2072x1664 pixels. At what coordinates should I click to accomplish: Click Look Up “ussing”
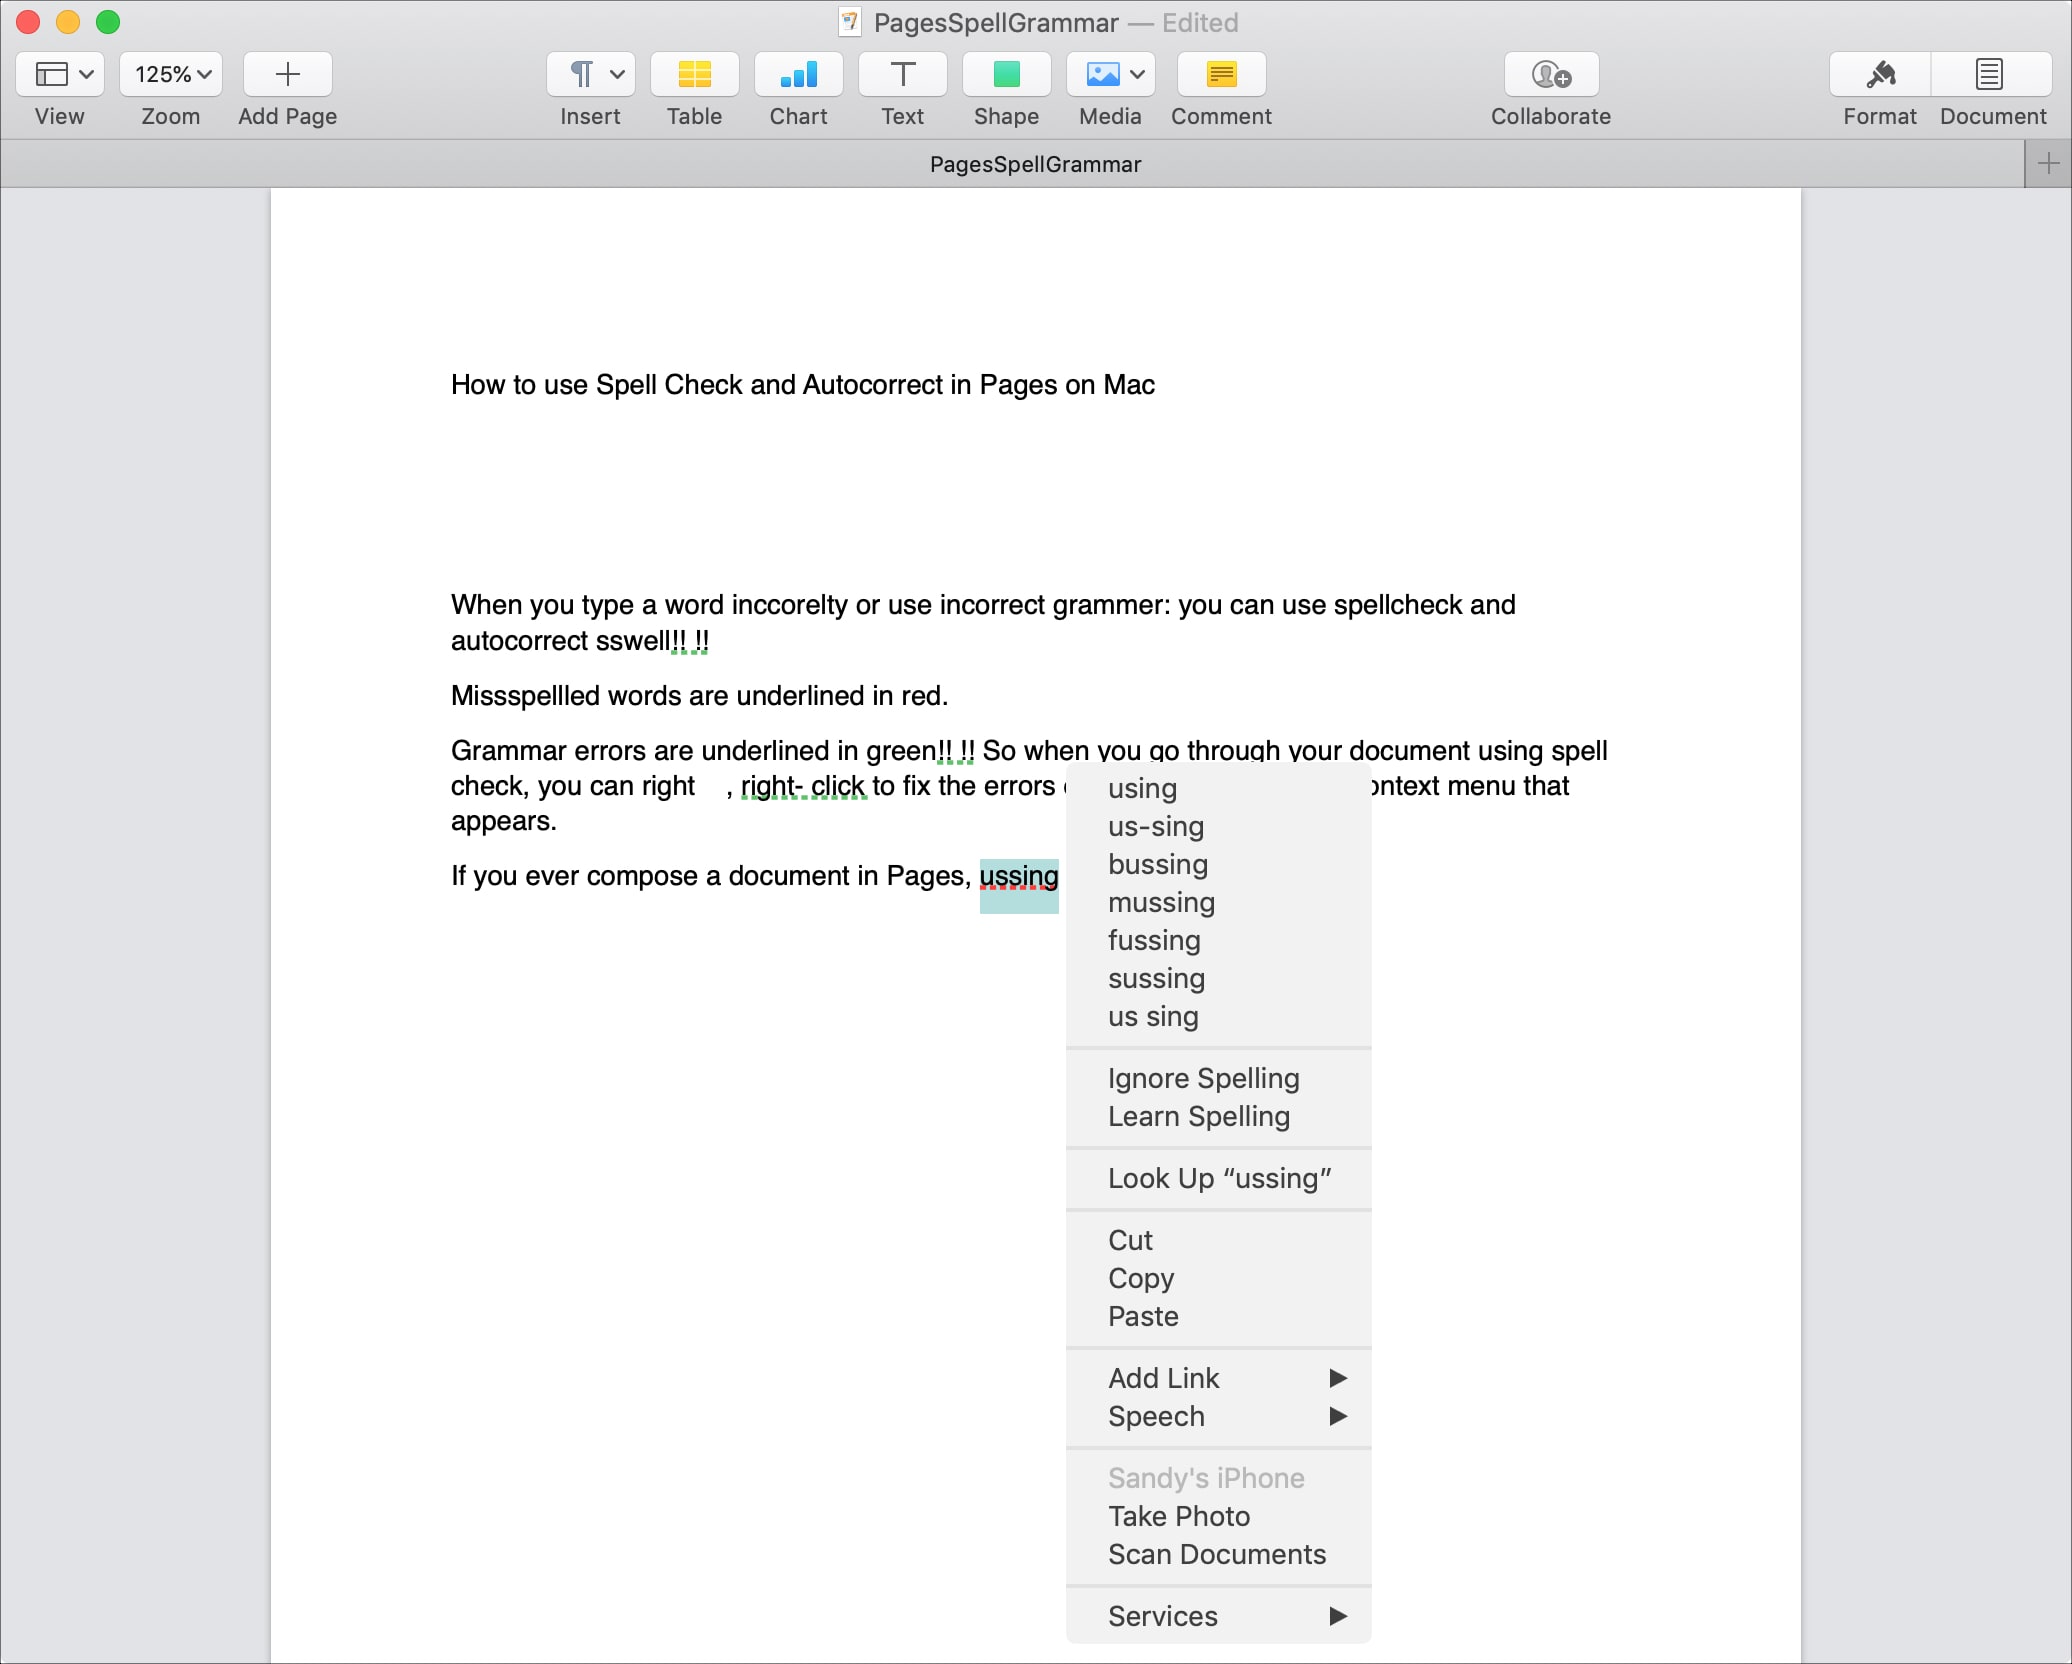1219,1178
